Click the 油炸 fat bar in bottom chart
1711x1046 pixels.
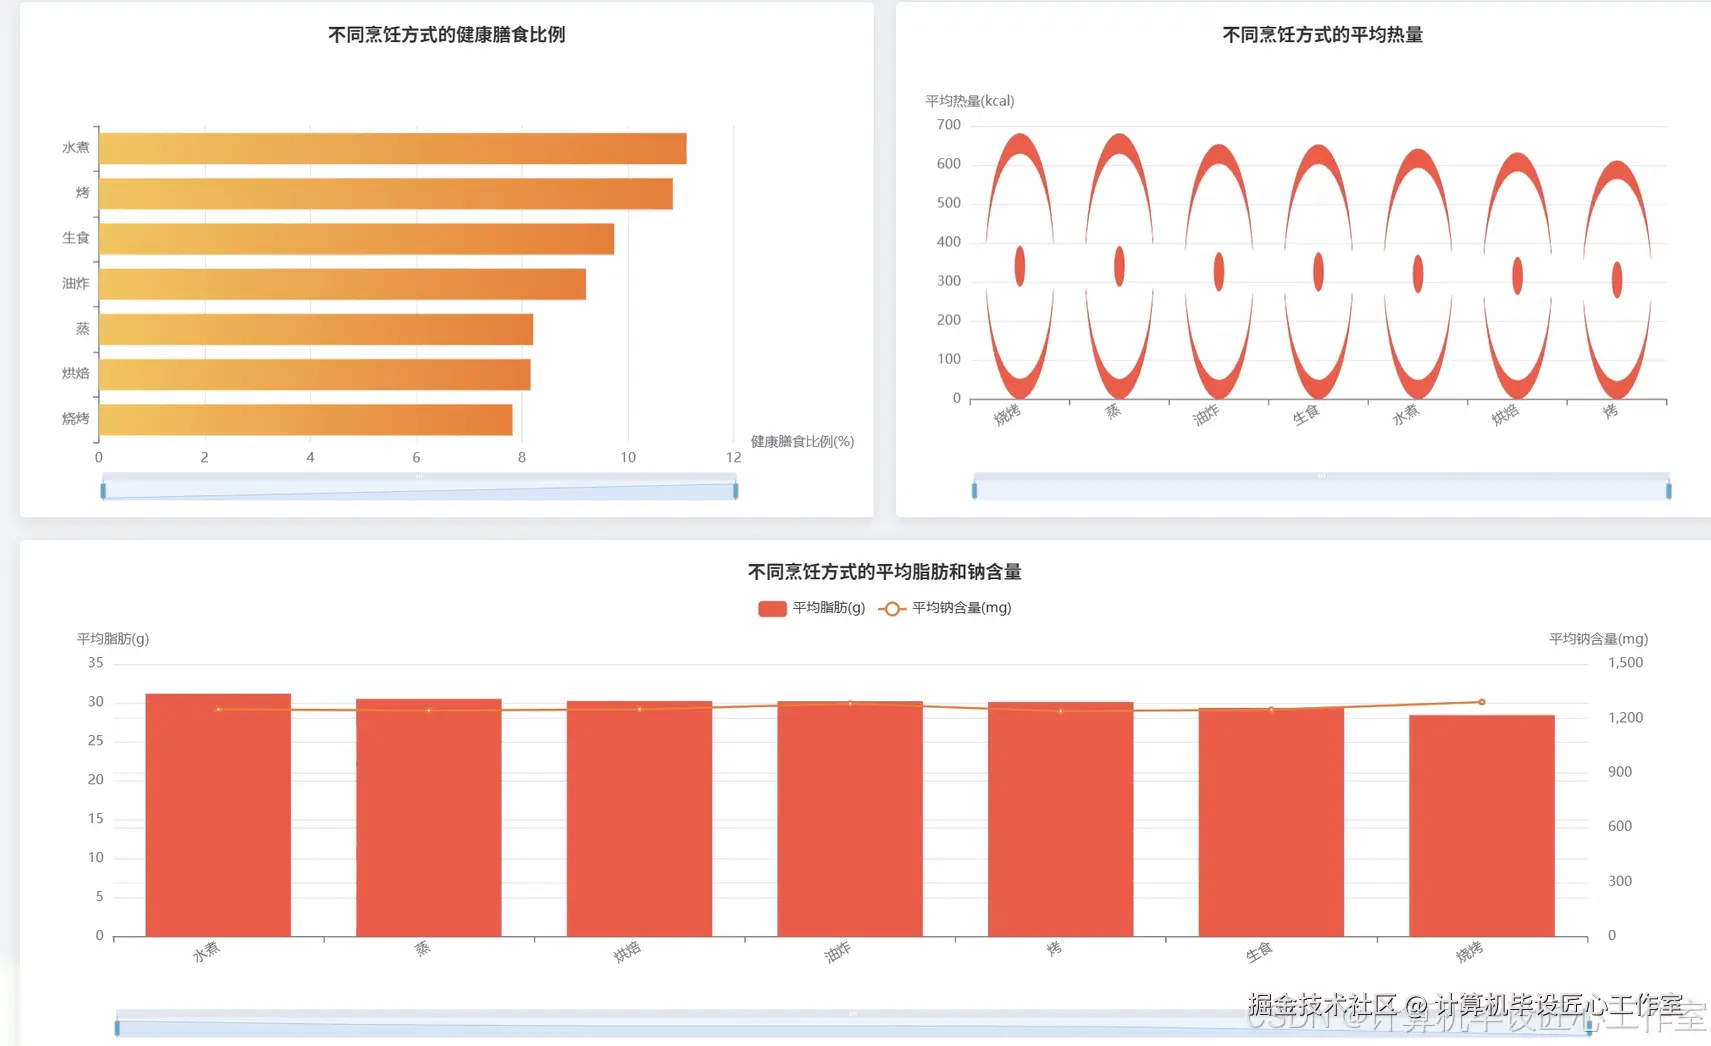coord(850,819)
